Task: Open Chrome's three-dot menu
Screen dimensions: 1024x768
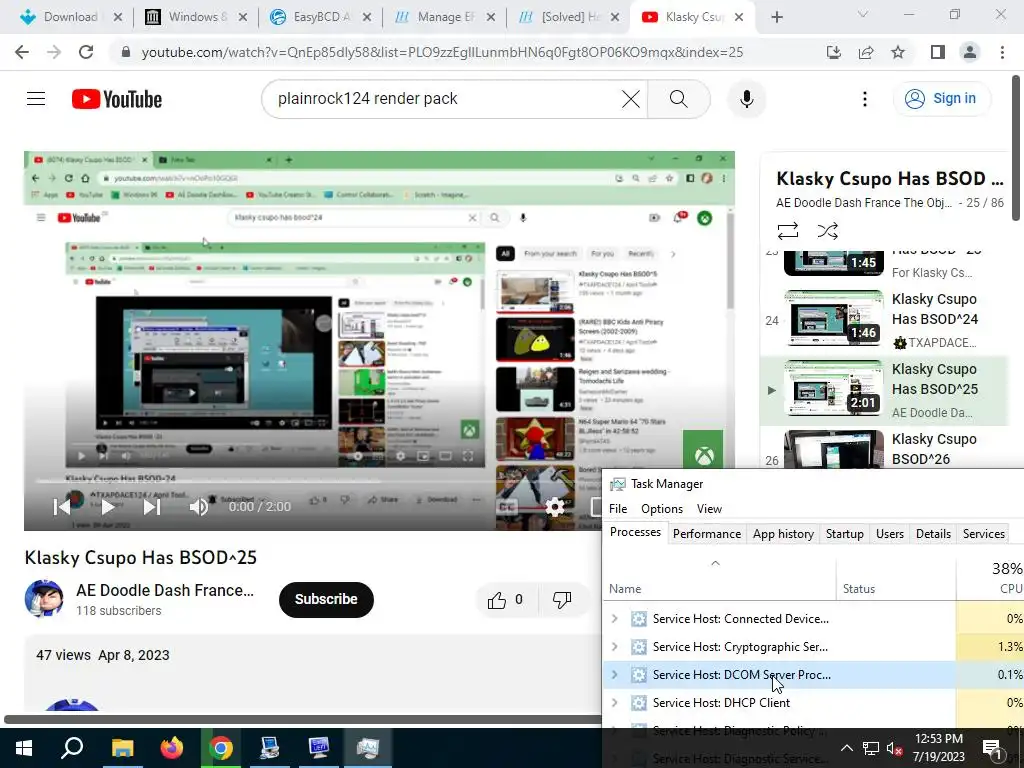Action: 1002,52
